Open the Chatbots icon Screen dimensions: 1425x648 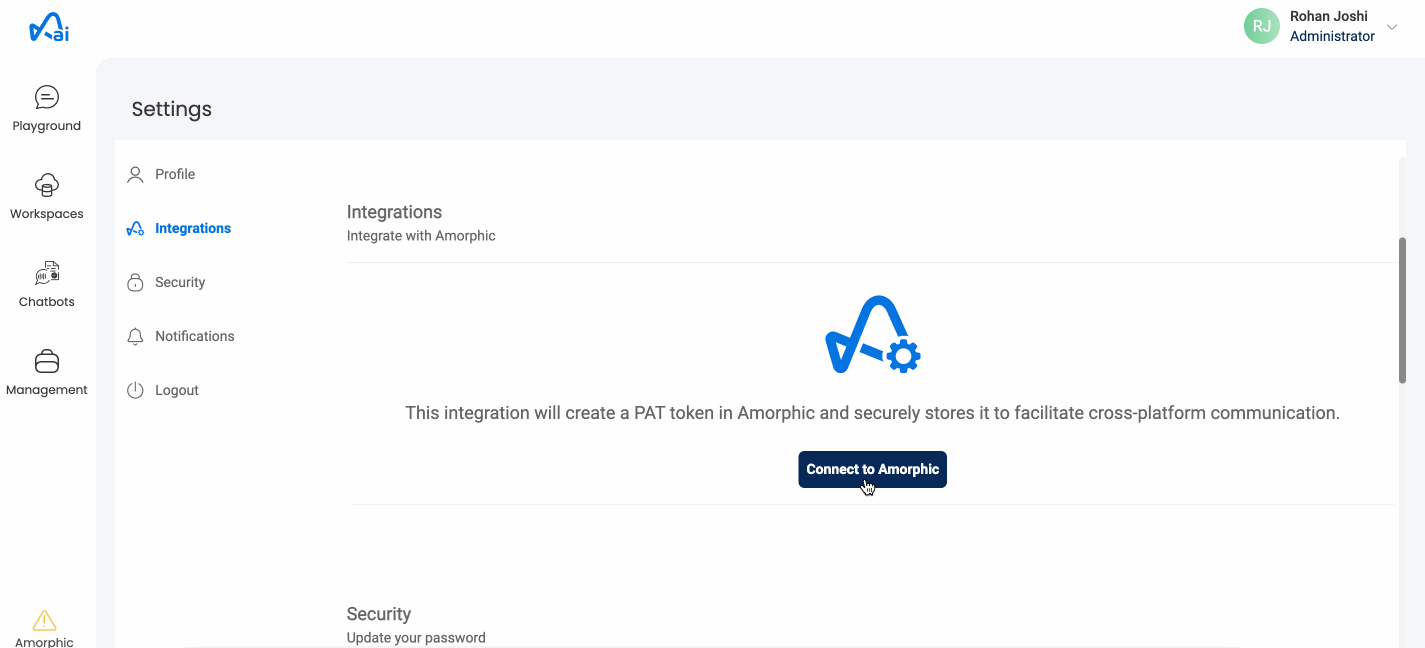coord(47,273)
